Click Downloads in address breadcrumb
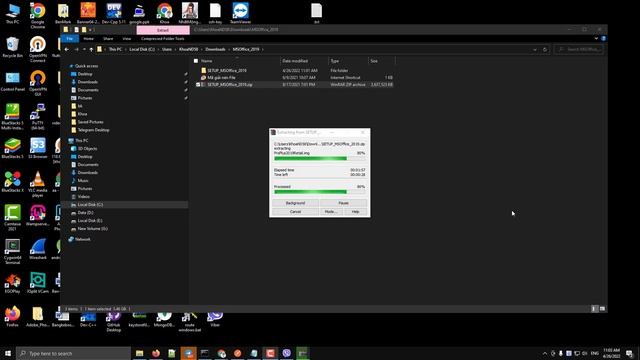Screen dimensions: 640x360 pos(215,49)
